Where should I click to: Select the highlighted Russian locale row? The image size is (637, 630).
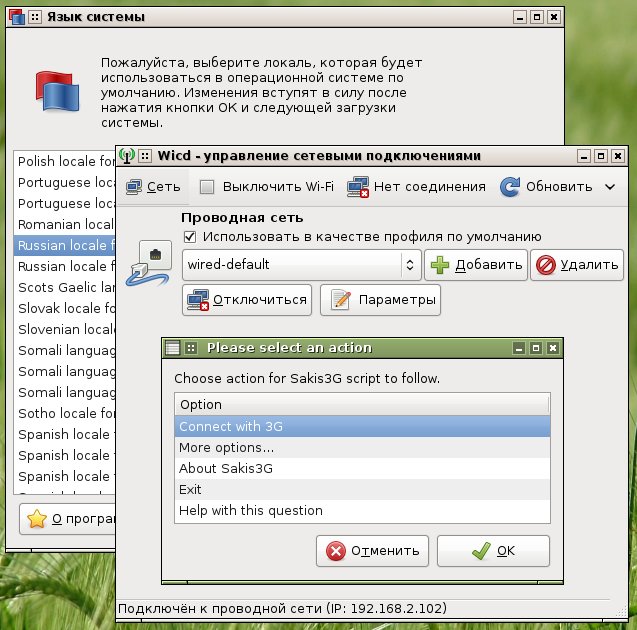[65, 246]
